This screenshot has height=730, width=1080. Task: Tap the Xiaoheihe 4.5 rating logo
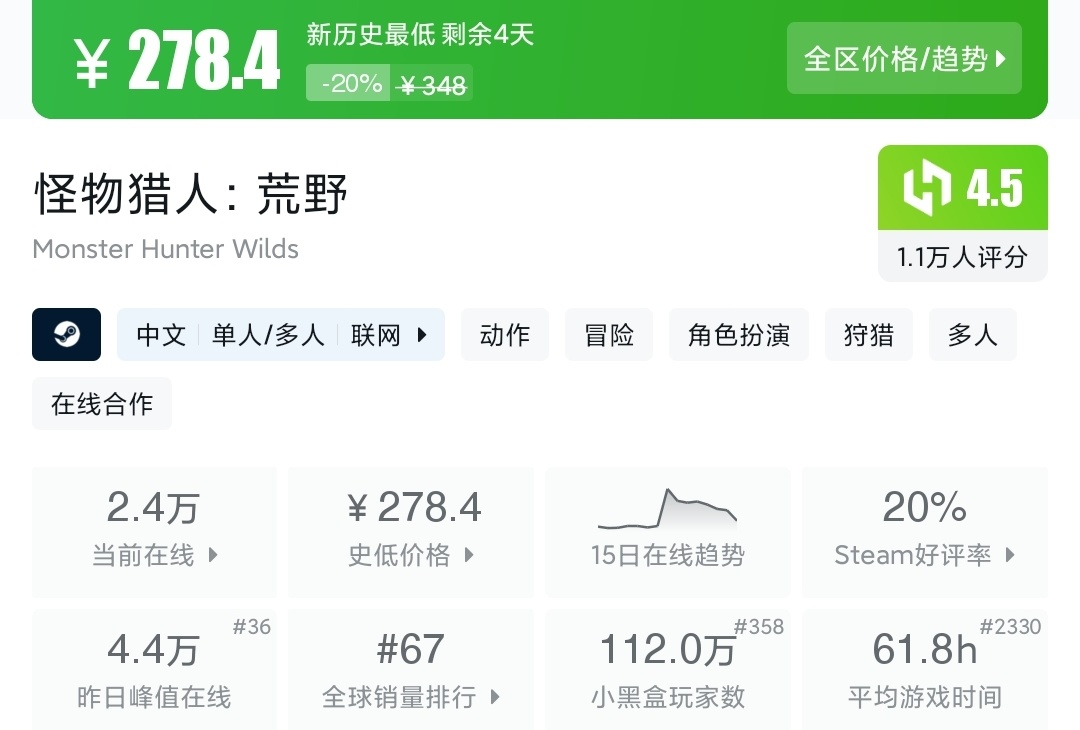(962, 188)
